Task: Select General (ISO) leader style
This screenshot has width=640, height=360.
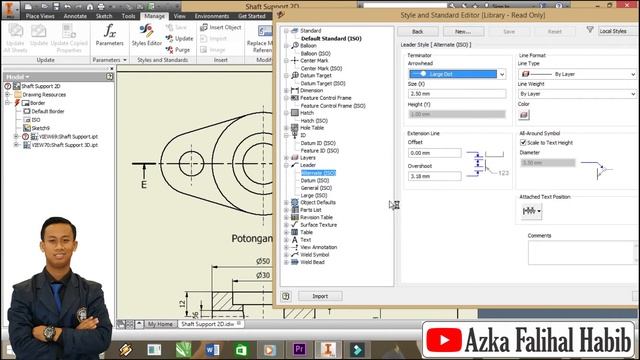Action: point(316,188)
